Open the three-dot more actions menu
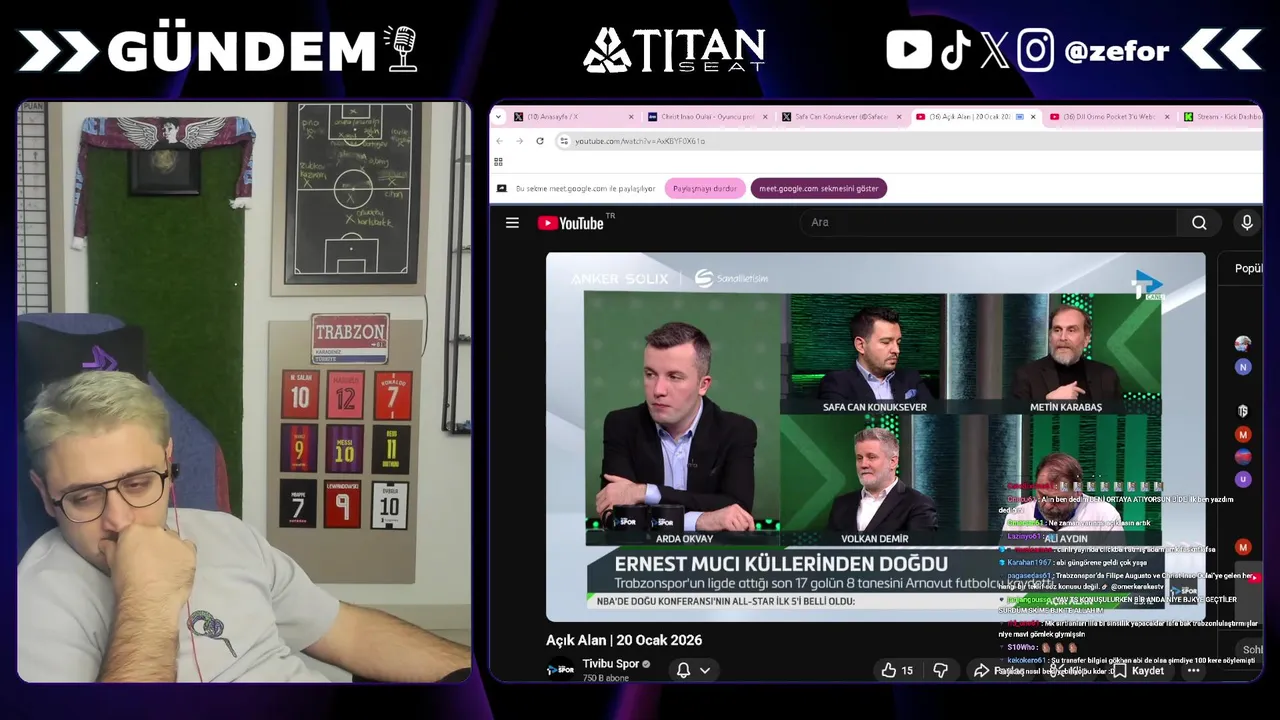 coord(1193,670)
